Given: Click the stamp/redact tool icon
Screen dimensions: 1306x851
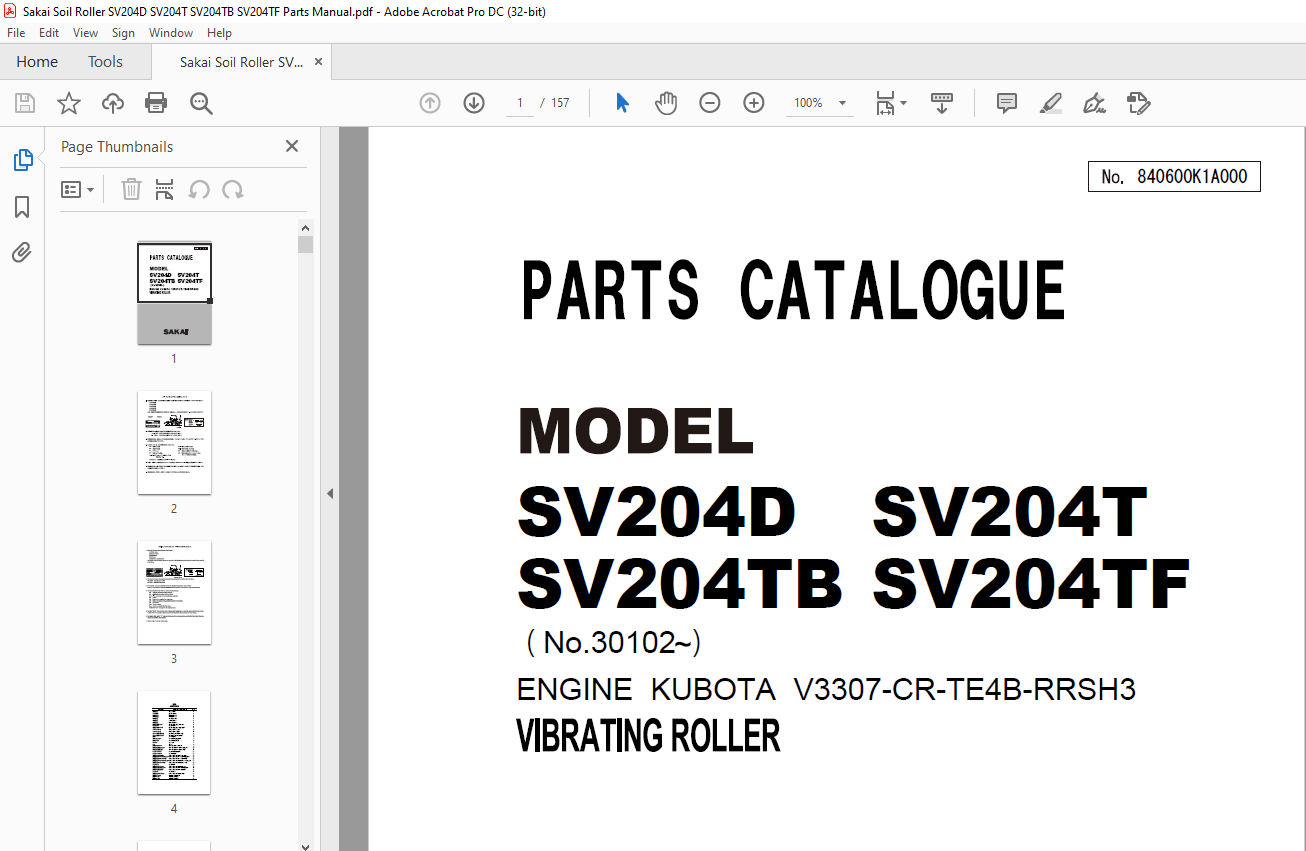Looking at the screenshot, I should 1138,103.
